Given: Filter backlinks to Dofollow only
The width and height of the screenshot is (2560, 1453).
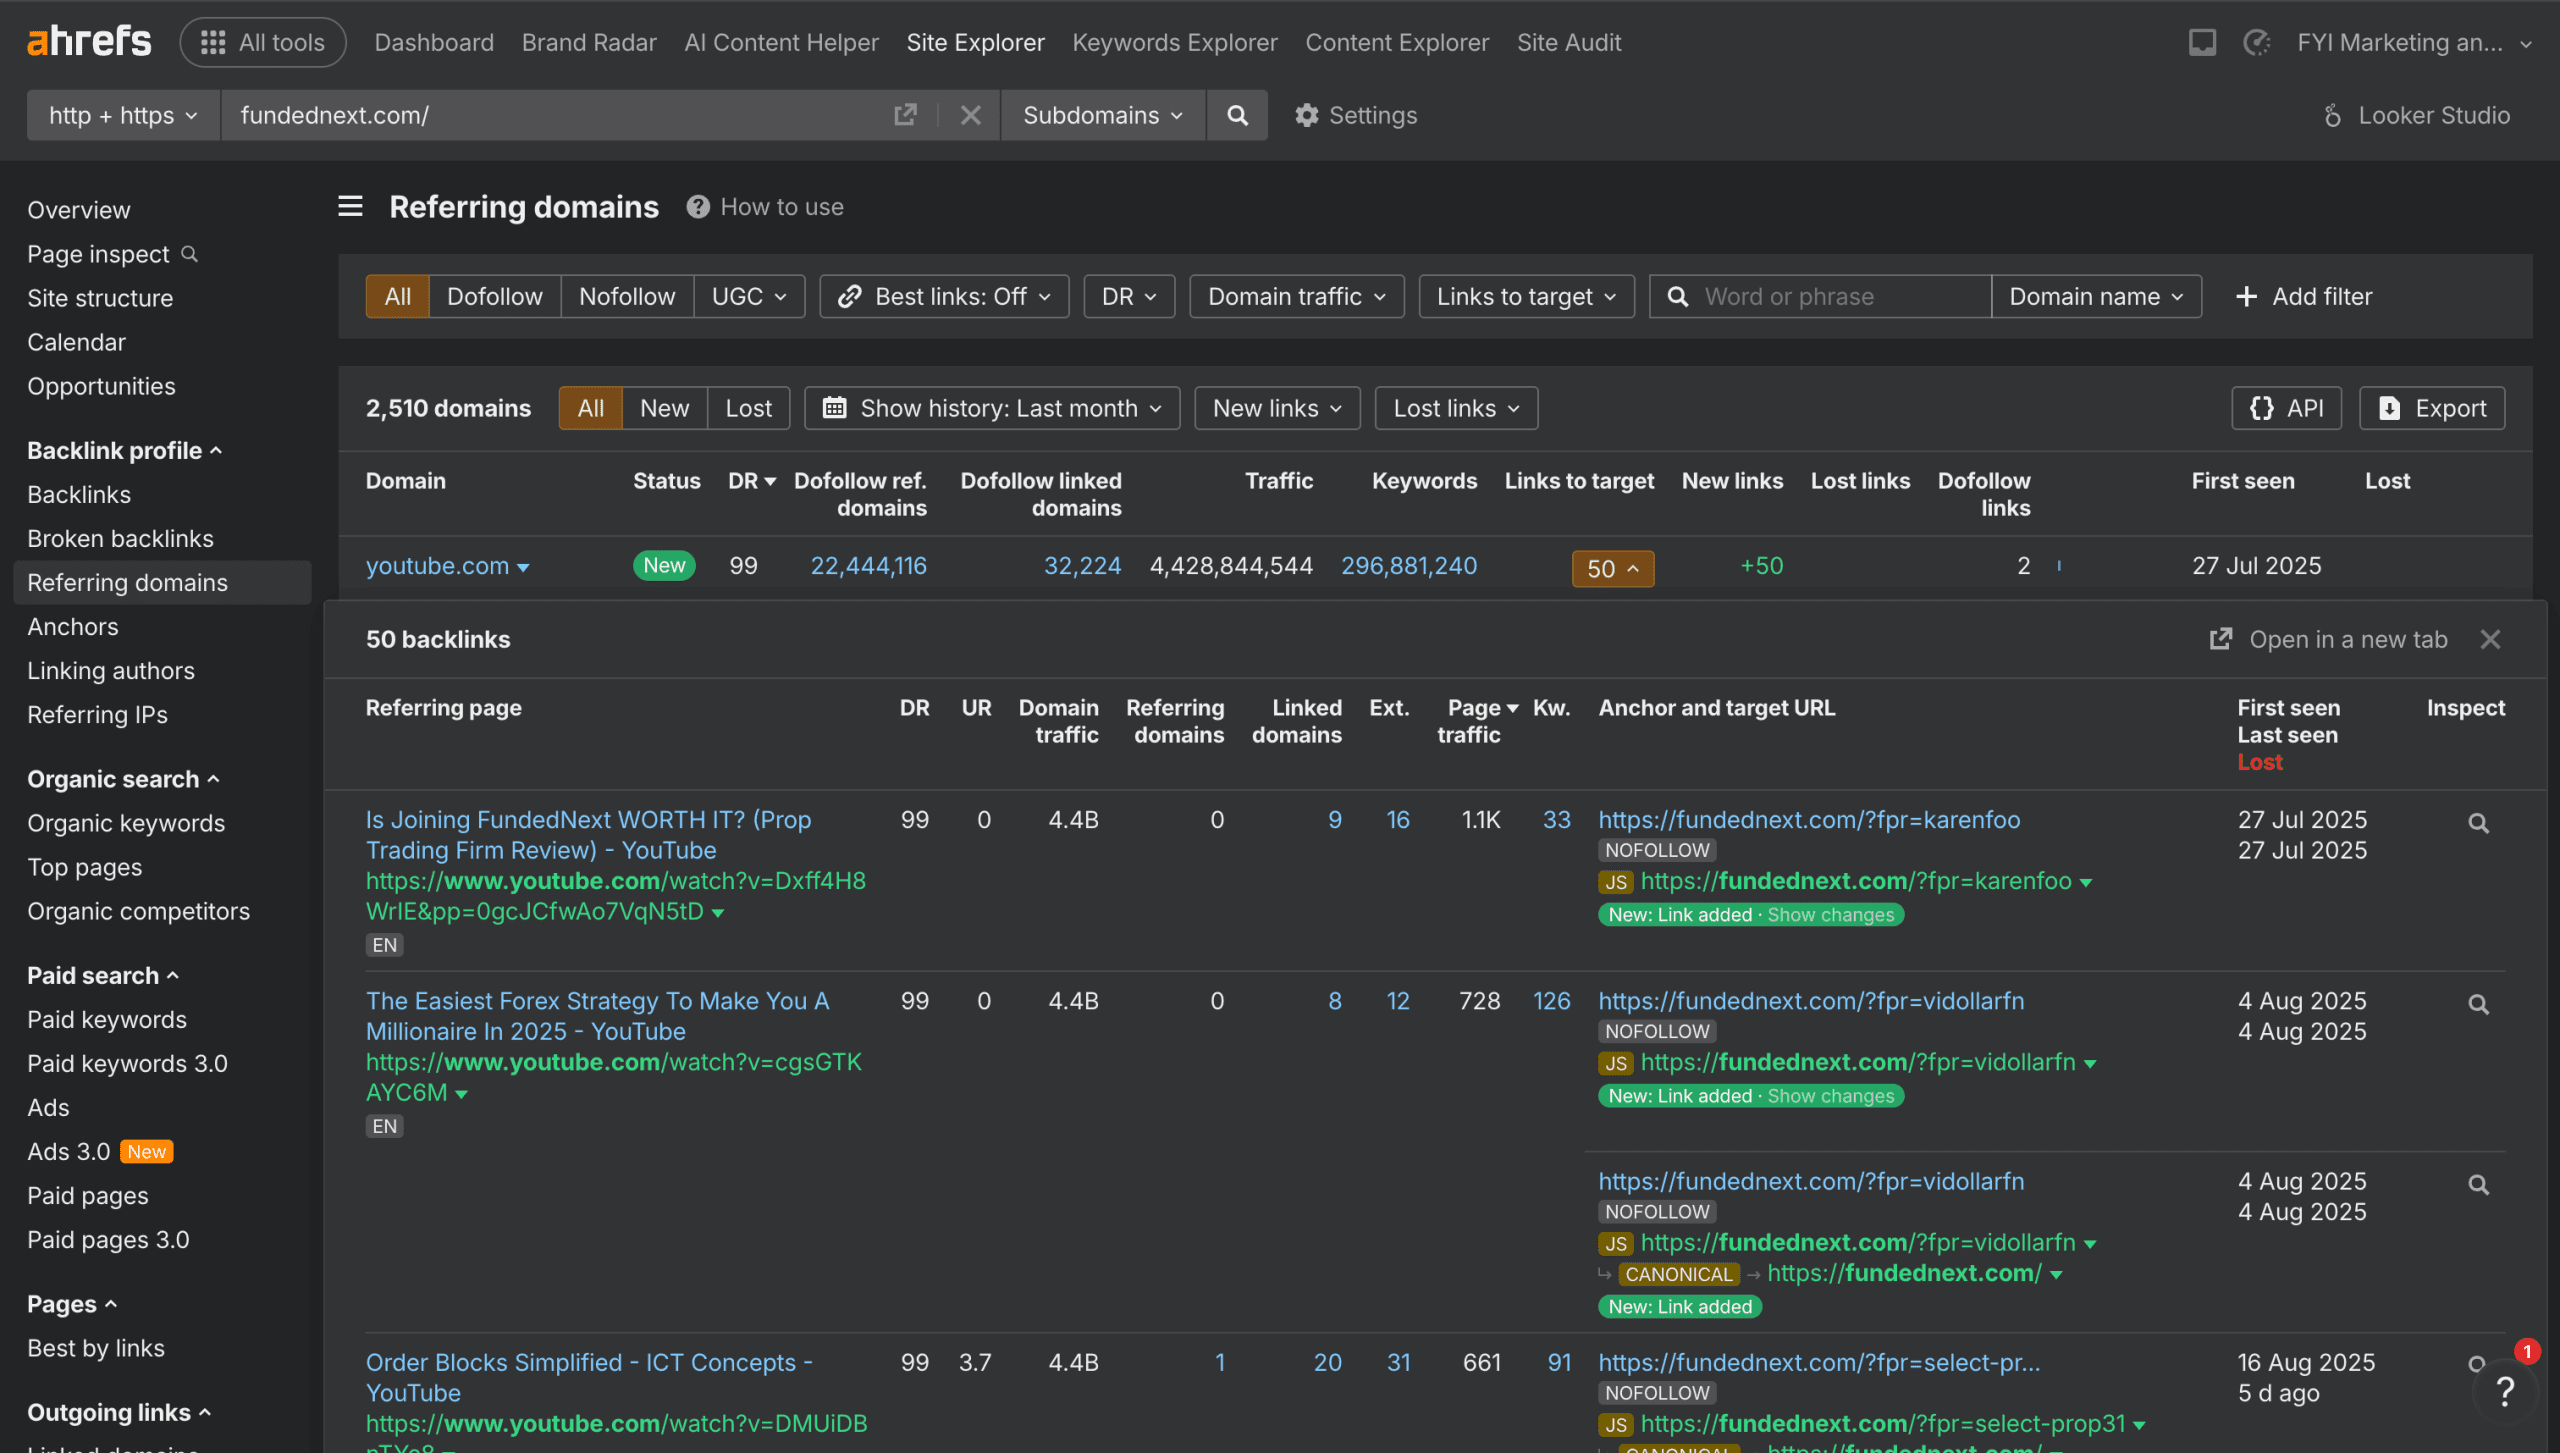Looking at the screenshot, I should point(493,296).
